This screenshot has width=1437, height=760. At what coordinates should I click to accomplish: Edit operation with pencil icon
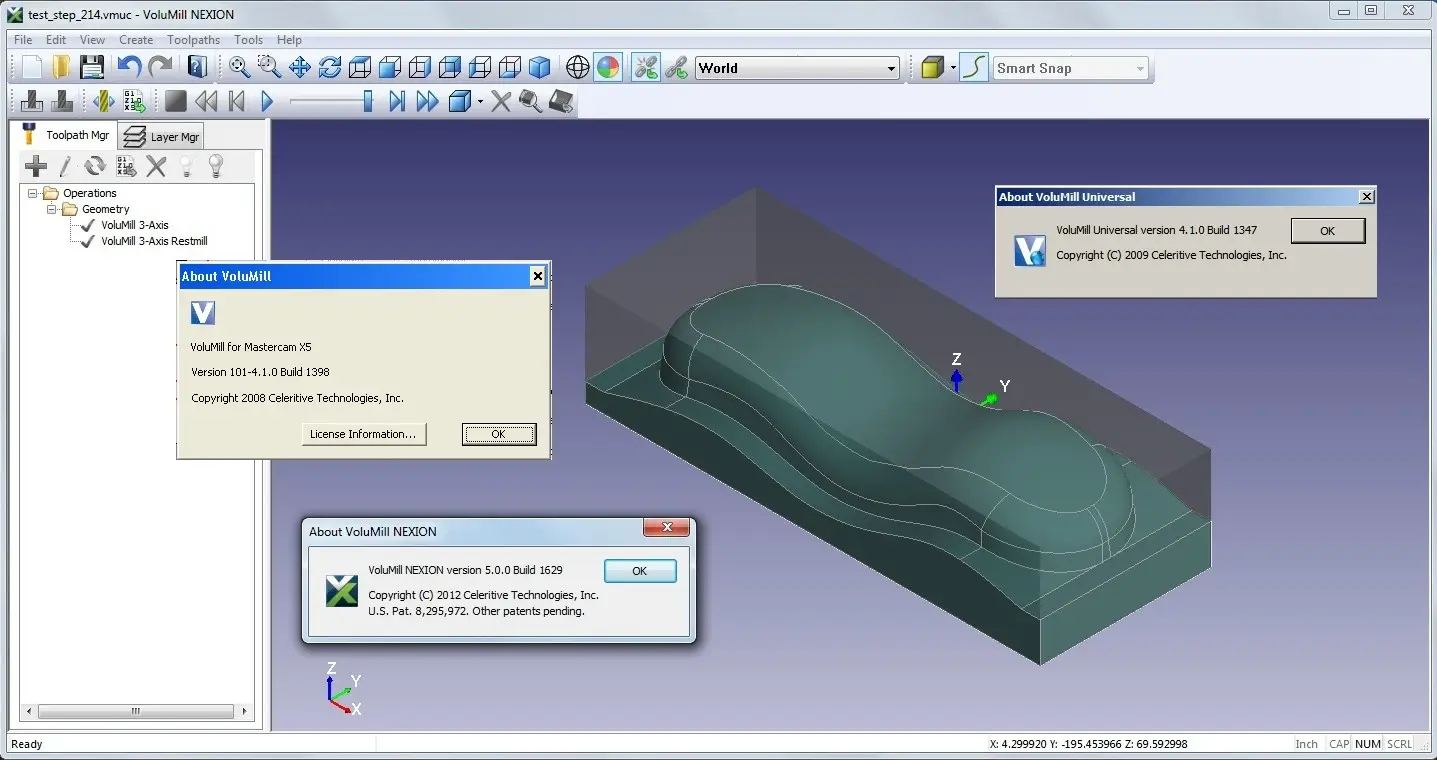(65, 166)
